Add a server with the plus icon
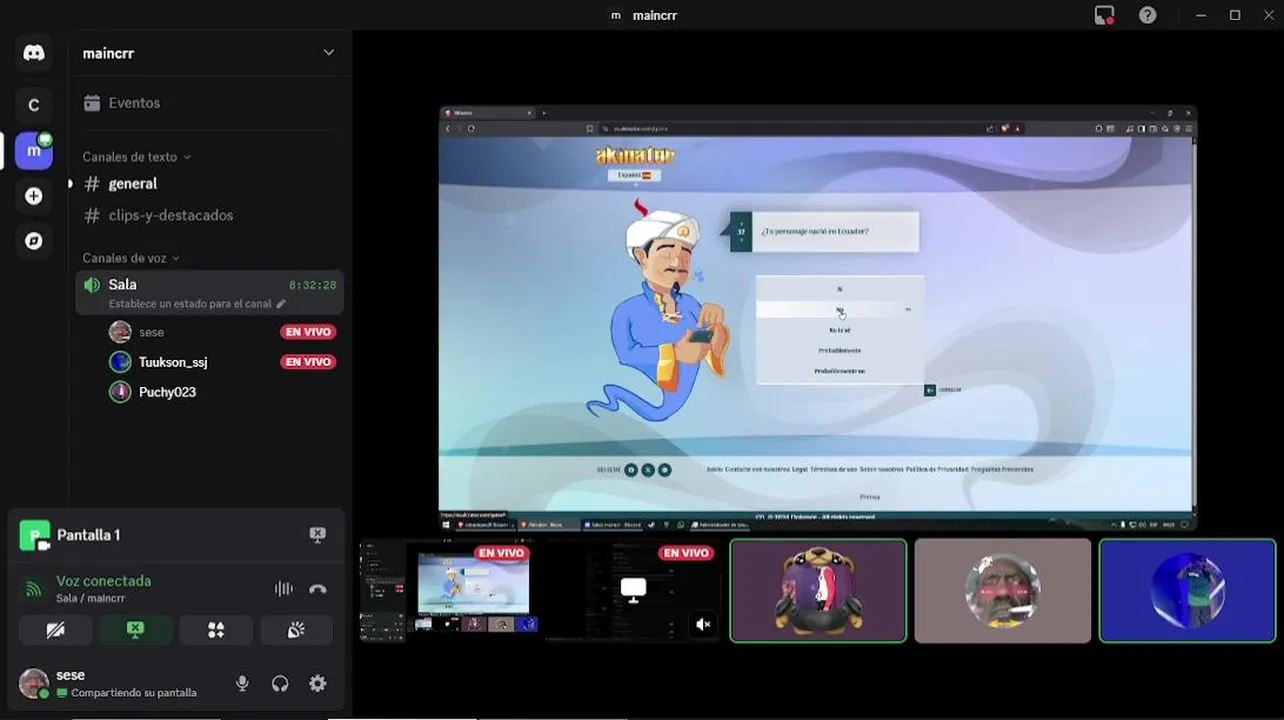The height and width of the screenshot is (720, 1284). pos(34,196)
